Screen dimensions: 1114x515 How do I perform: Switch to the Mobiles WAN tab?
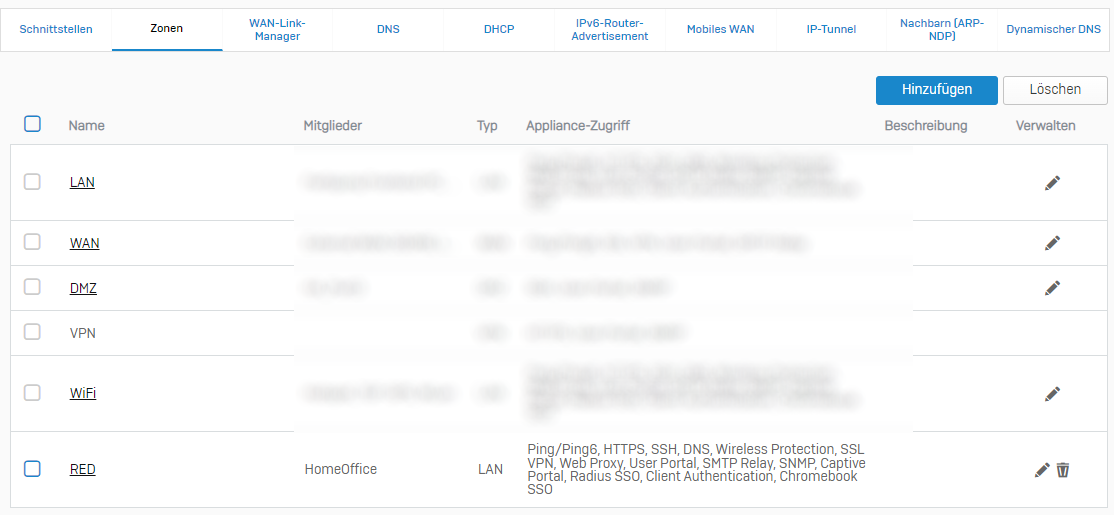[x=720, y=30]
